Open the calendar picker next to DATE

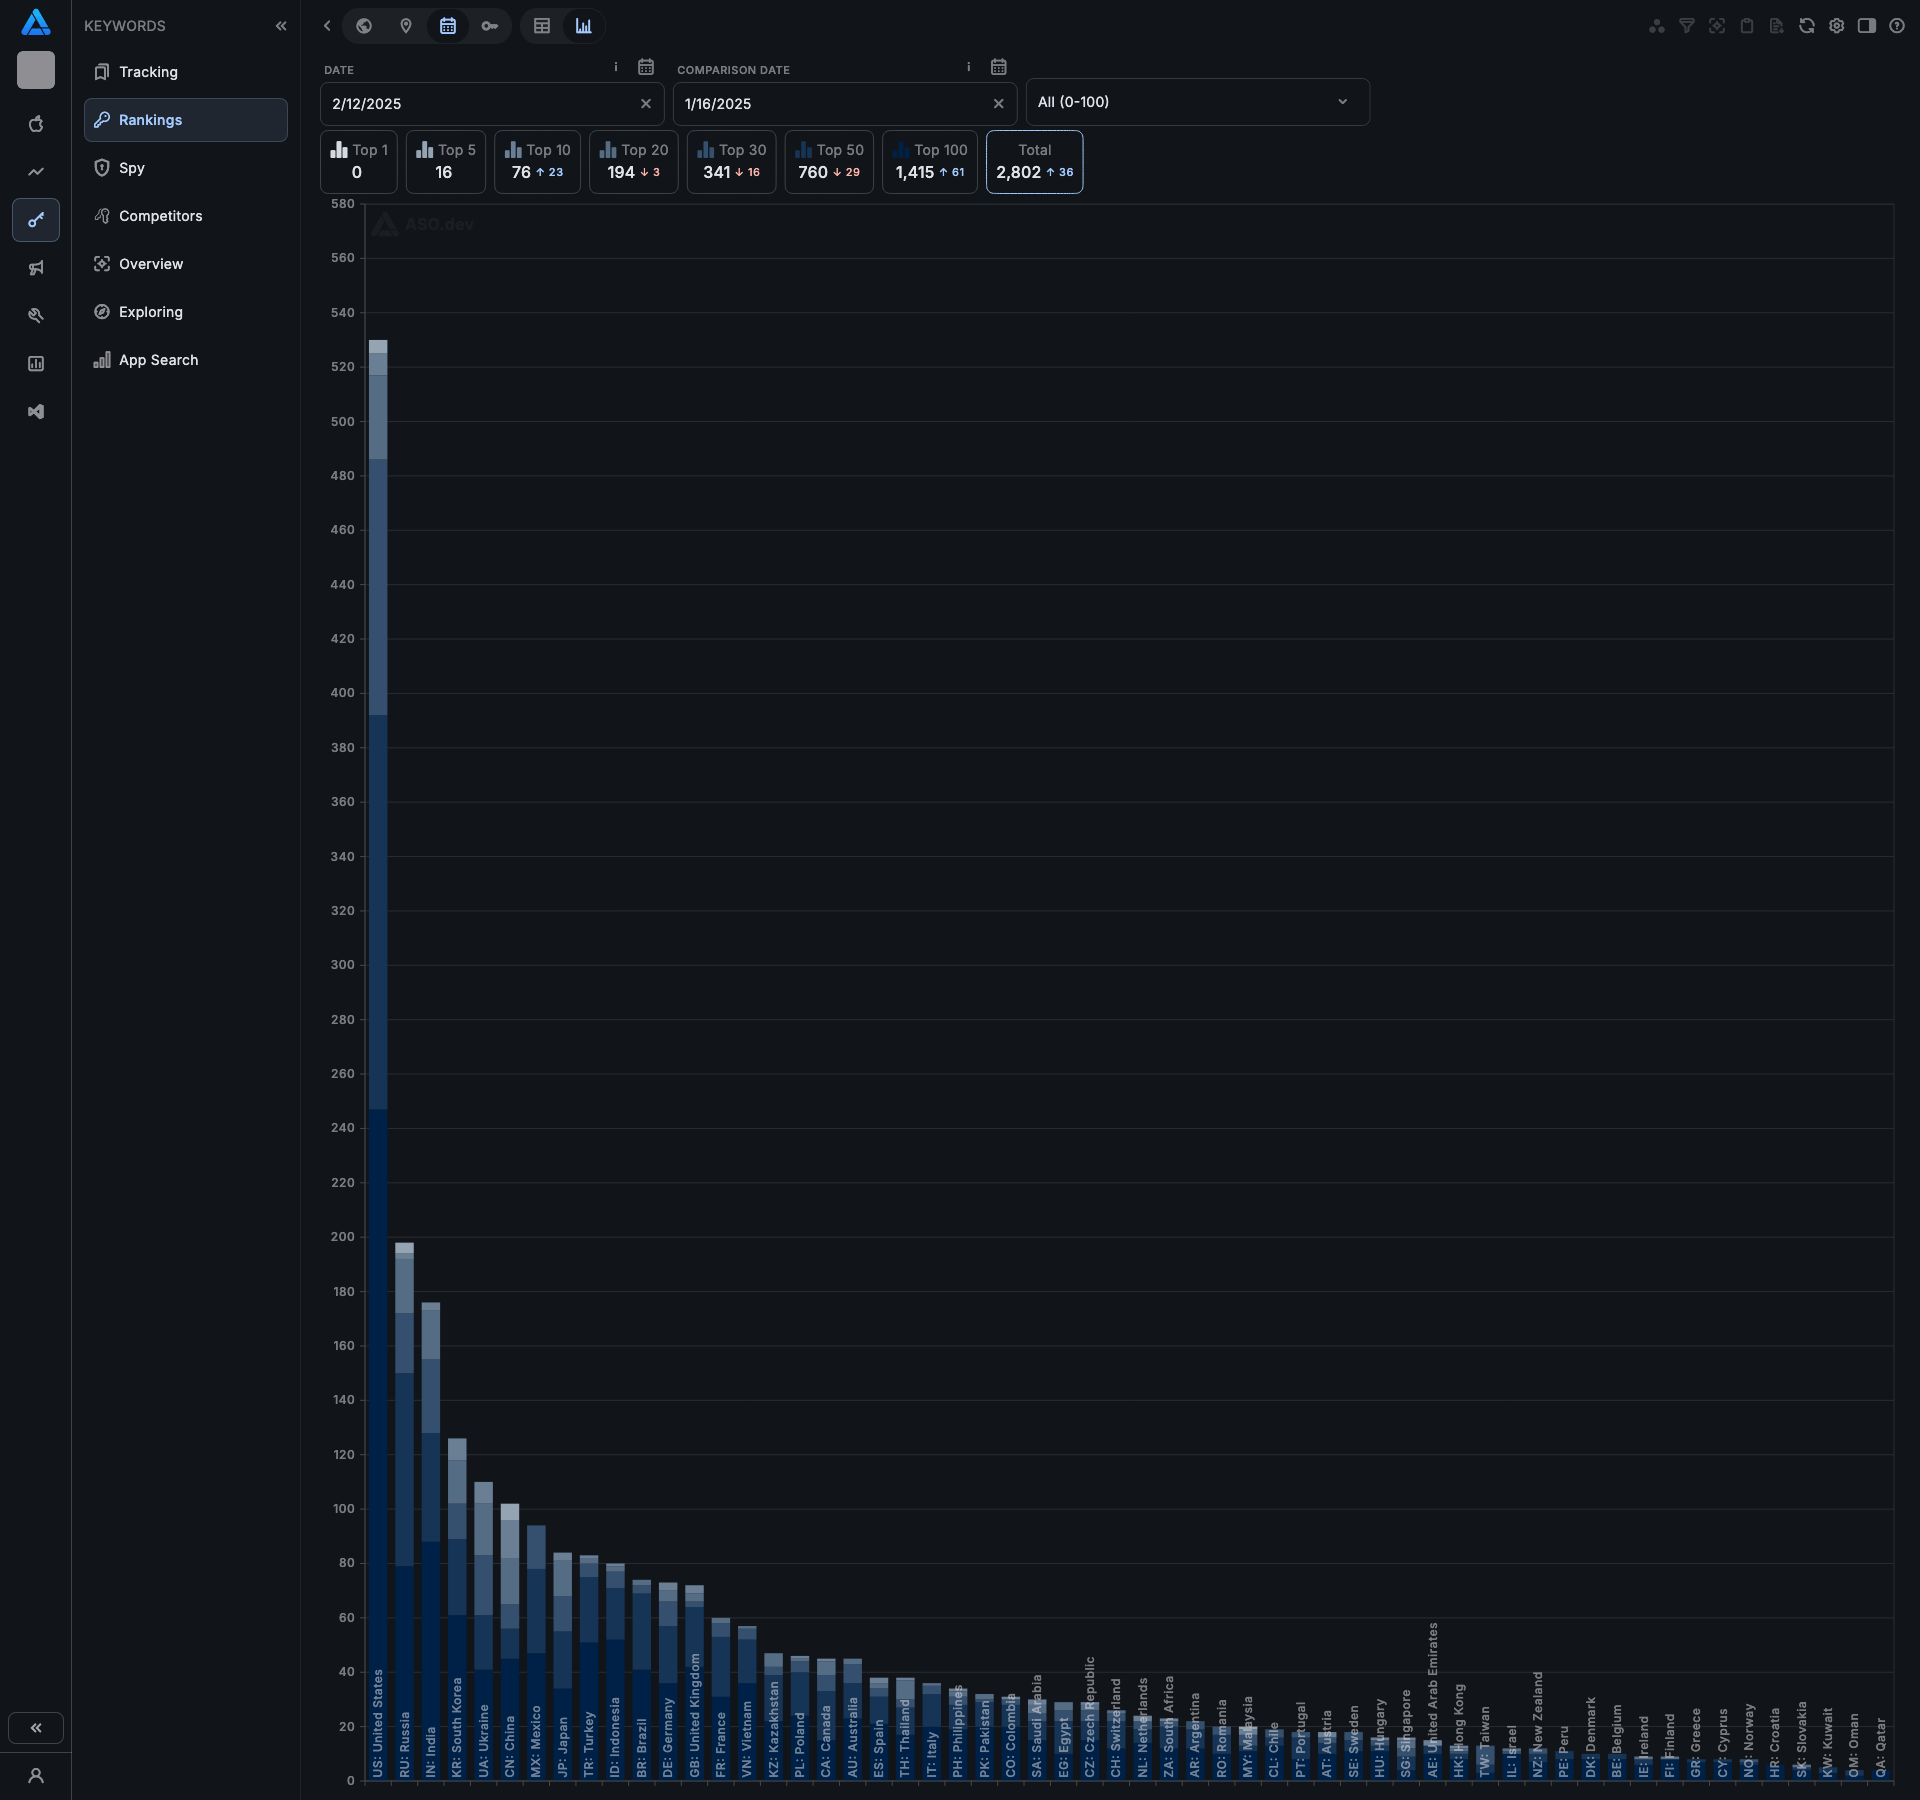pos(646,67)
